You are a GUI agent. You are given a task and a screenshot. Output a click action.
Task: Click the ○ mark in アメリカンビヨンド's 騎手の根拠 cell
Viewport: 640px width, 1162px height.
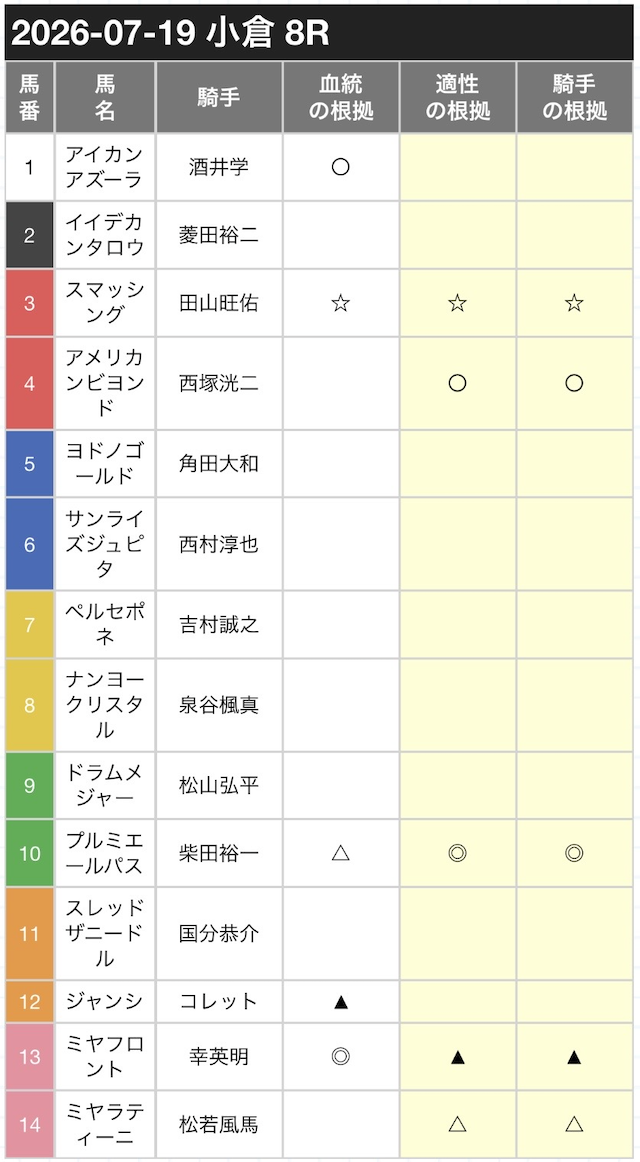tap(574, 383)
